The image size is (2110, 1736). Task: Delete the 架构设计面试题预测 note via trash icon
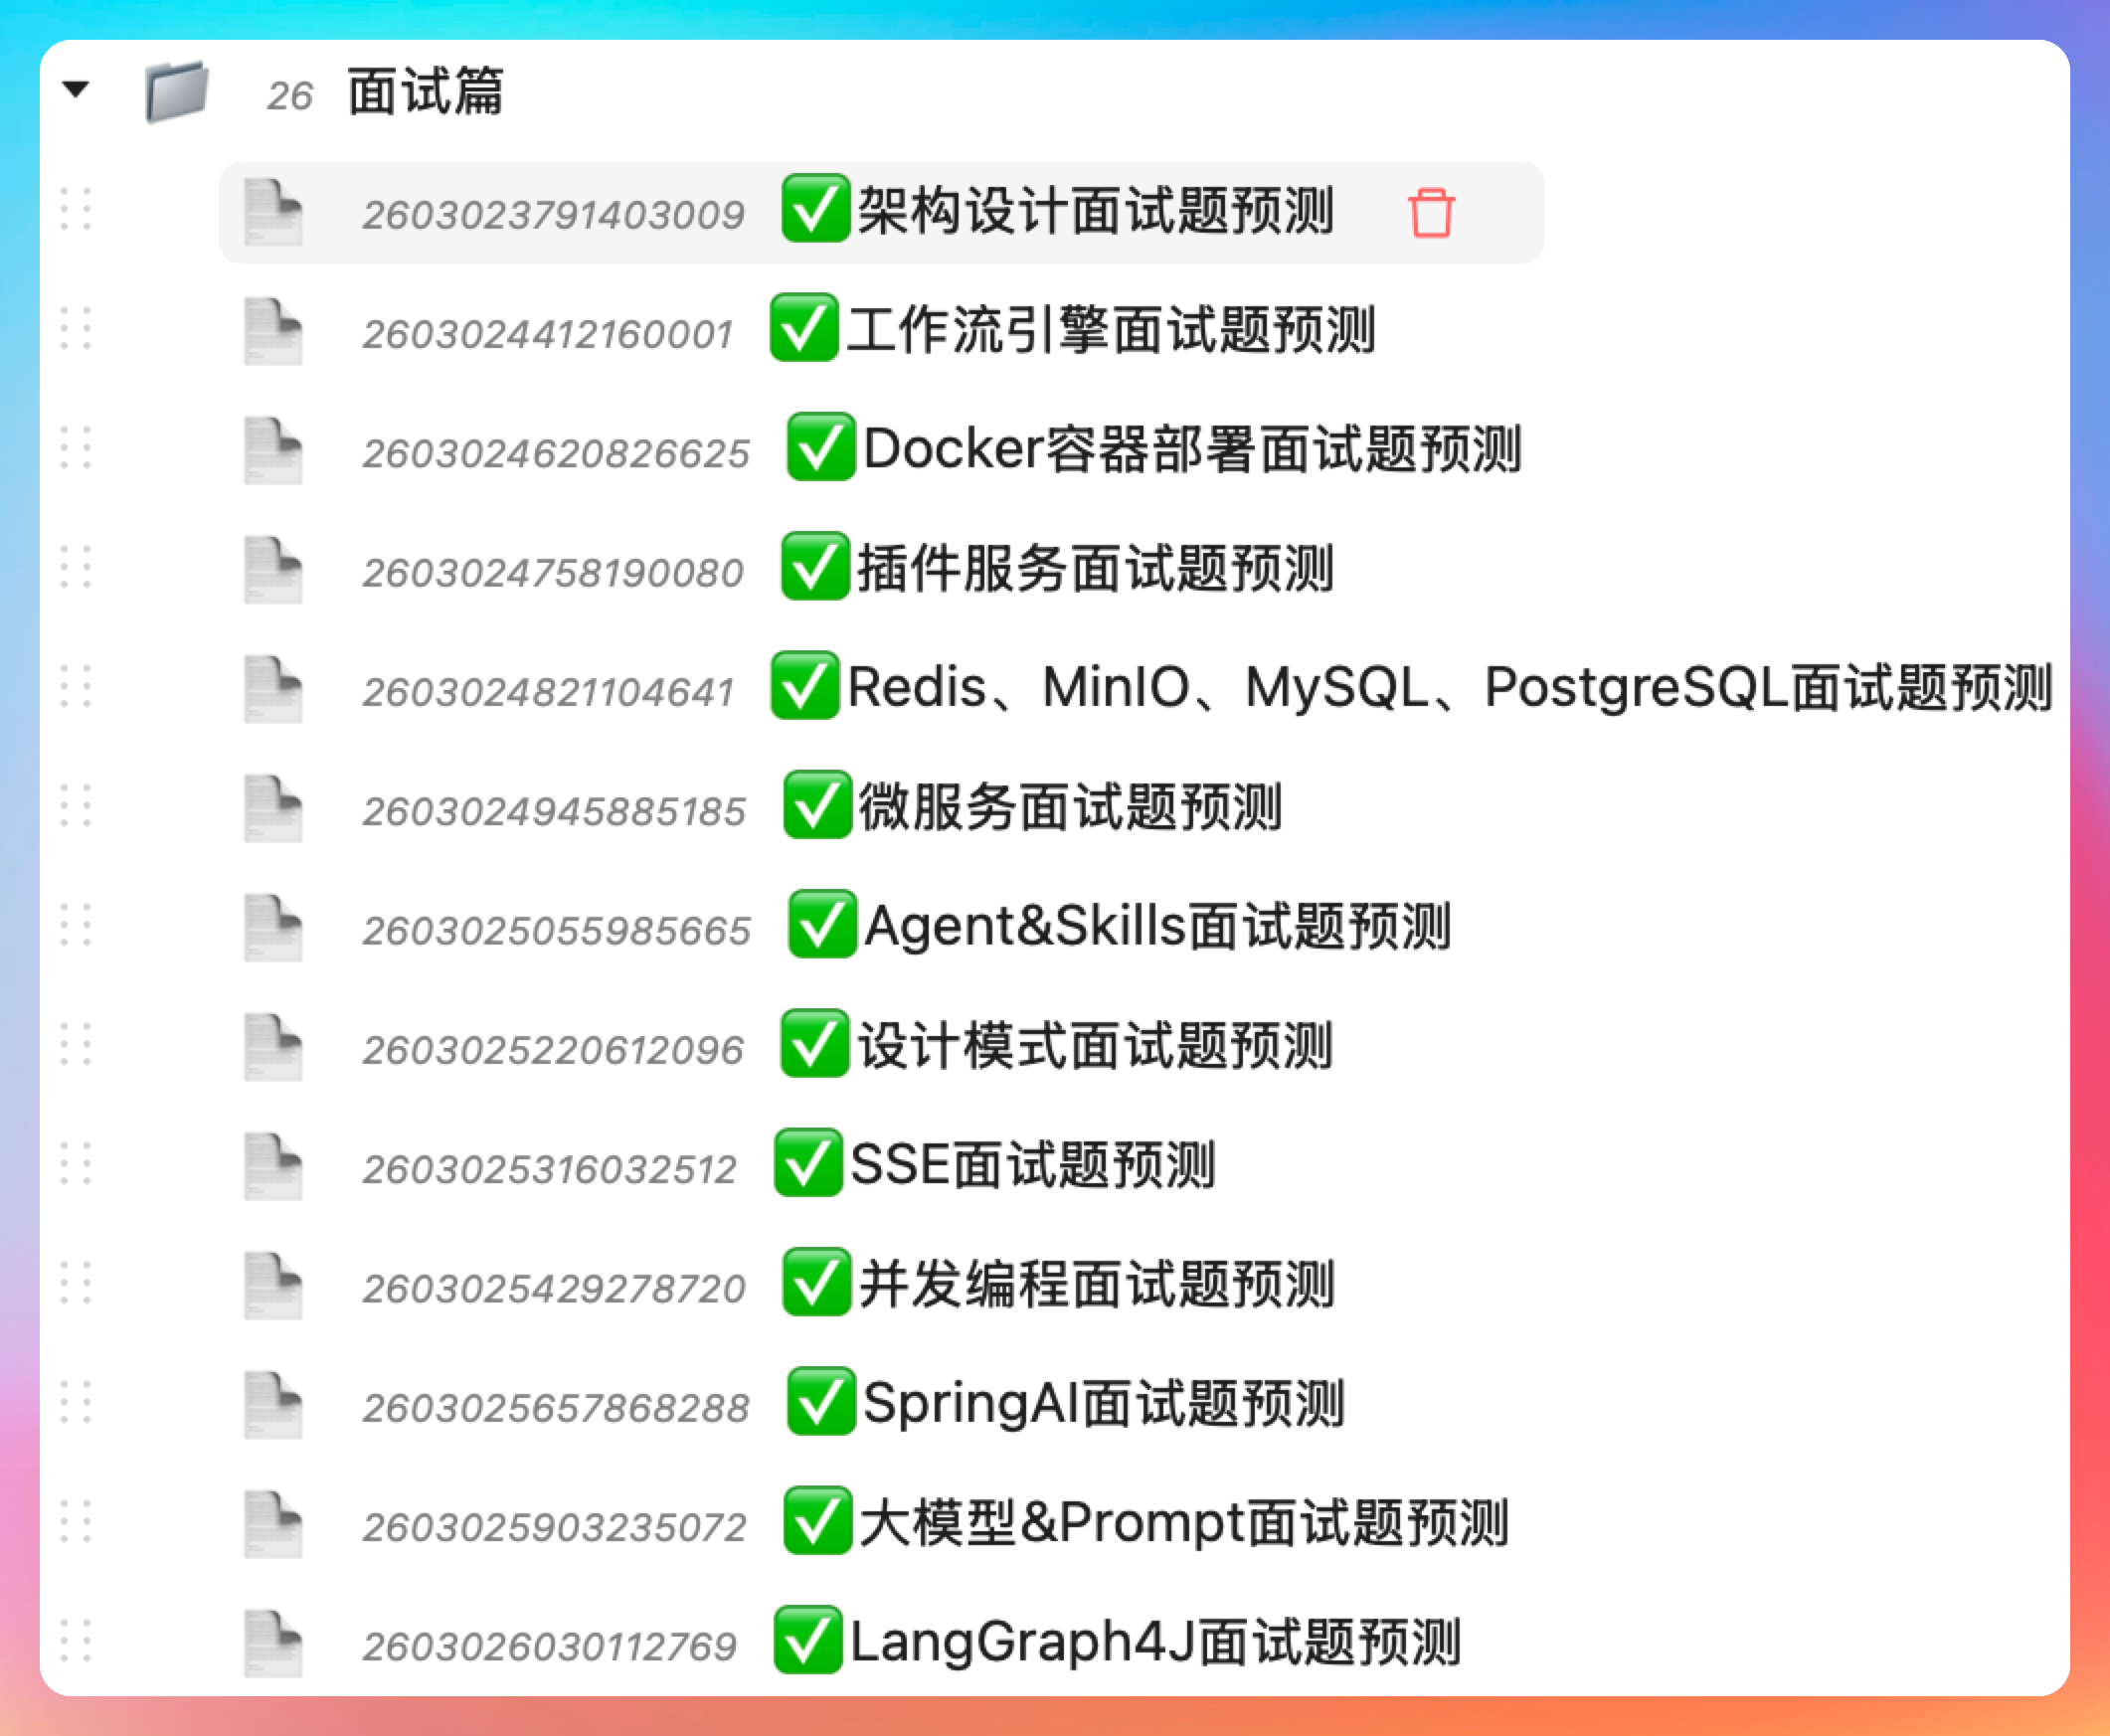(1430, 213)
